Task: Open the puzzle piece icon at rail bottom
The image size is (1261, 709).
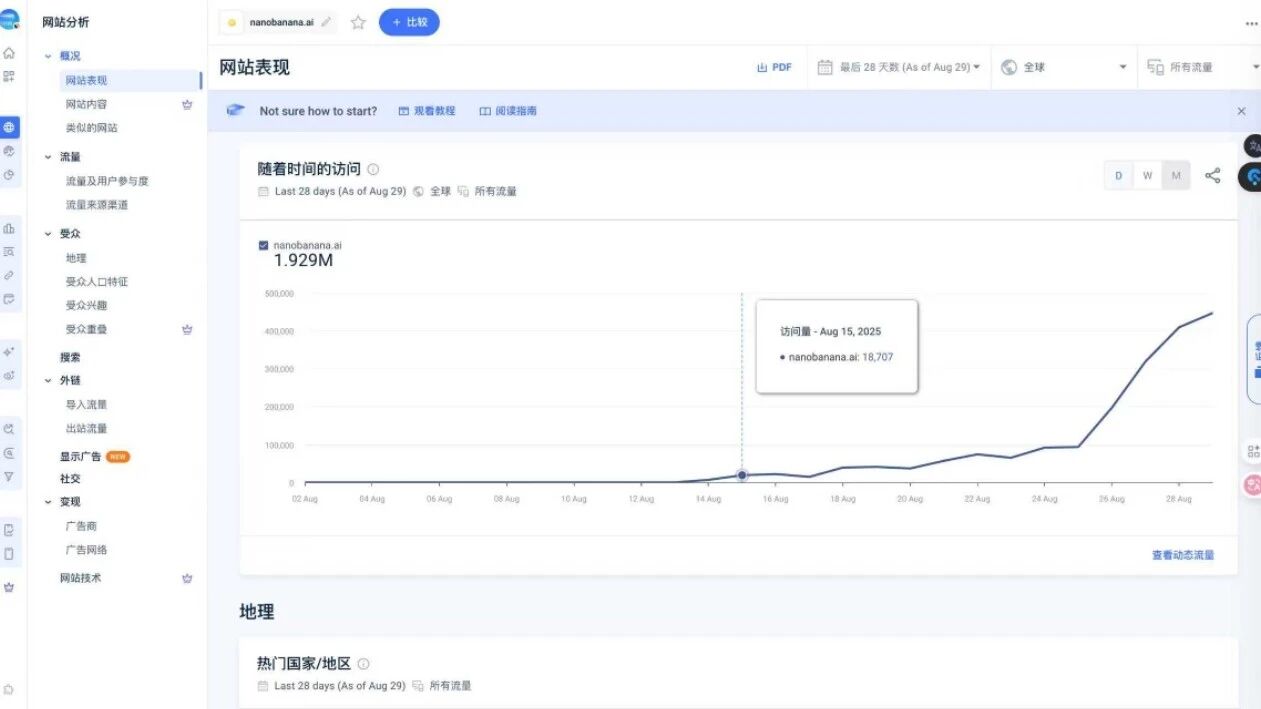Action: 9,689
